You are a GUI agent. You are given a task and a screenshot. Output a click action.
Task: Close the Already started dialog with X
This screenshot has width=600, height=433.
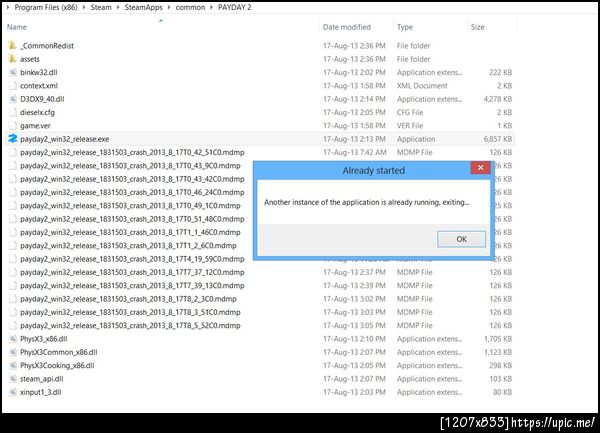coord(481,168)
